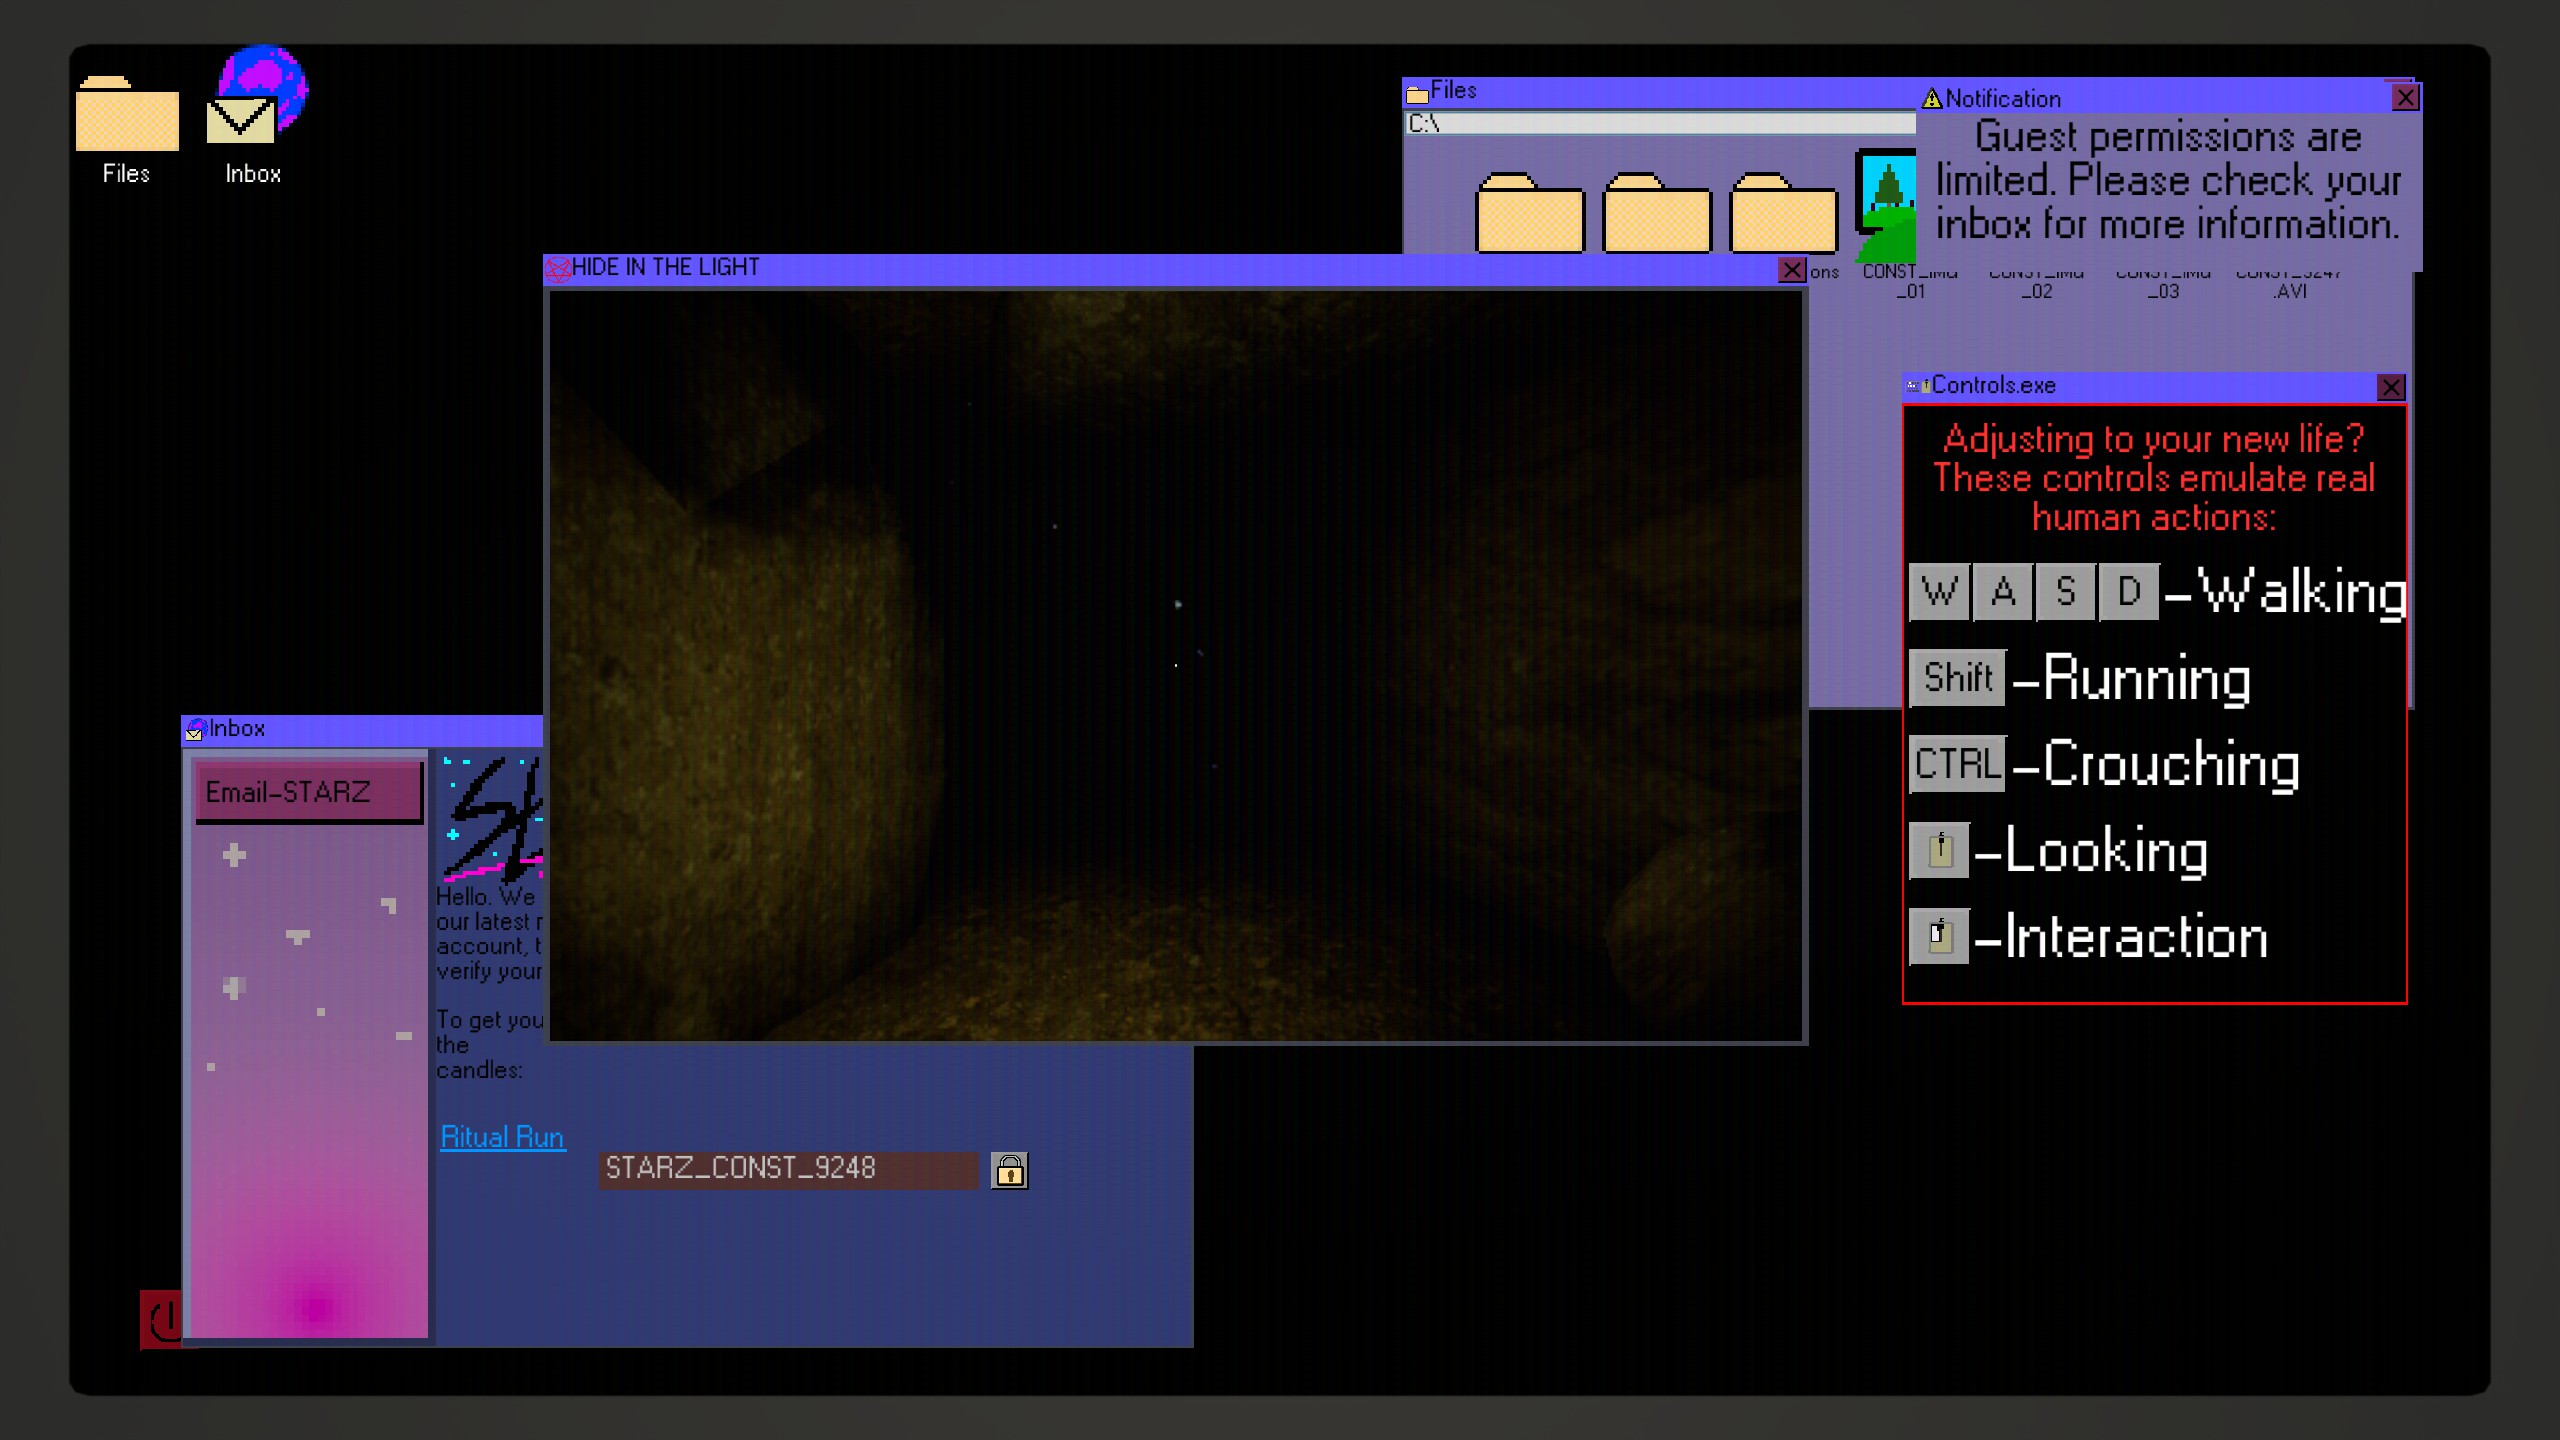Click the red power button icon
Image resolution: width=2560 pixels, height=1440 pixels.
click(161, 1320)
